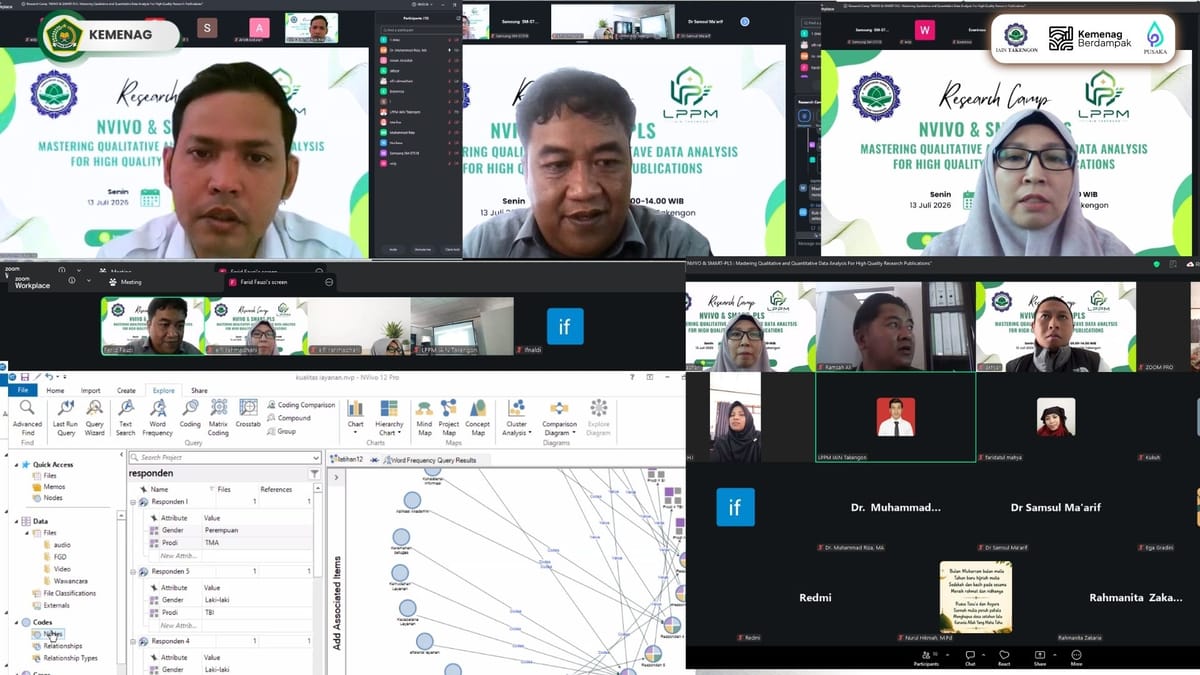The width and height of the screenshot is (1200, 675).
Task: Open the Chart dropdown in ribbon
Action: 355,417
